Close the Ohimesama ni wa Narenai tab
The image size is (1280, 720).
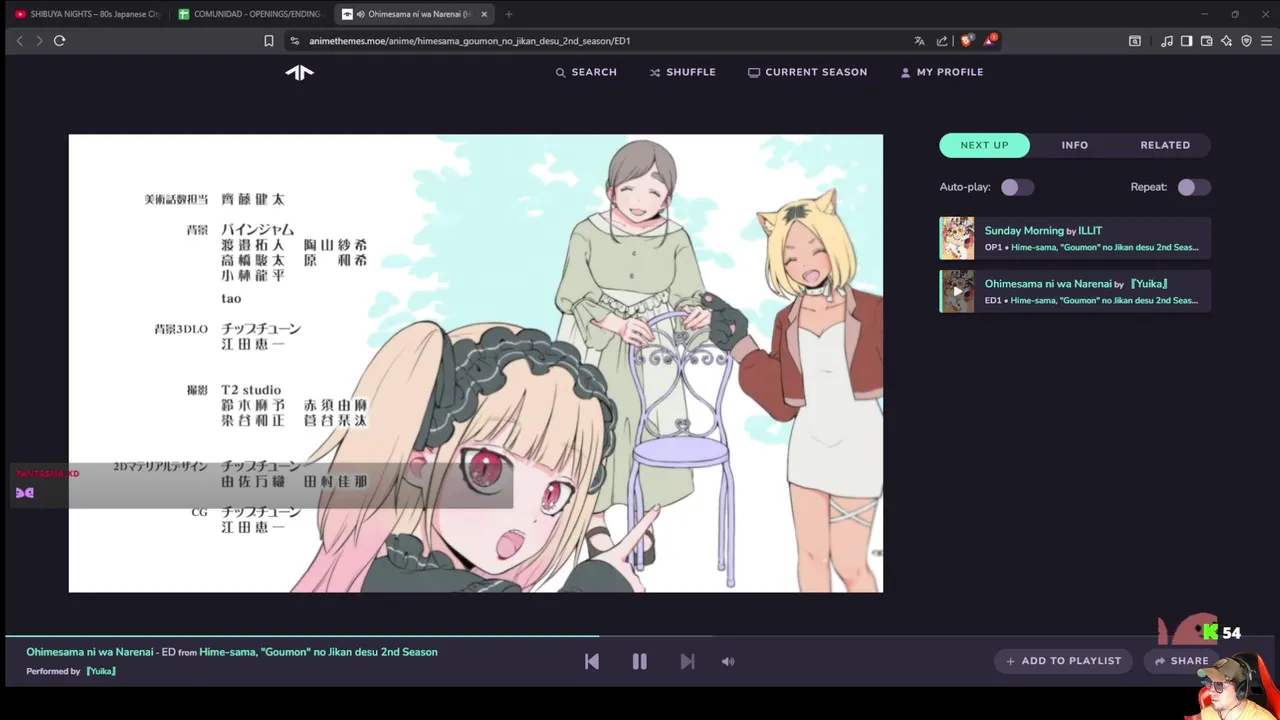485,14
